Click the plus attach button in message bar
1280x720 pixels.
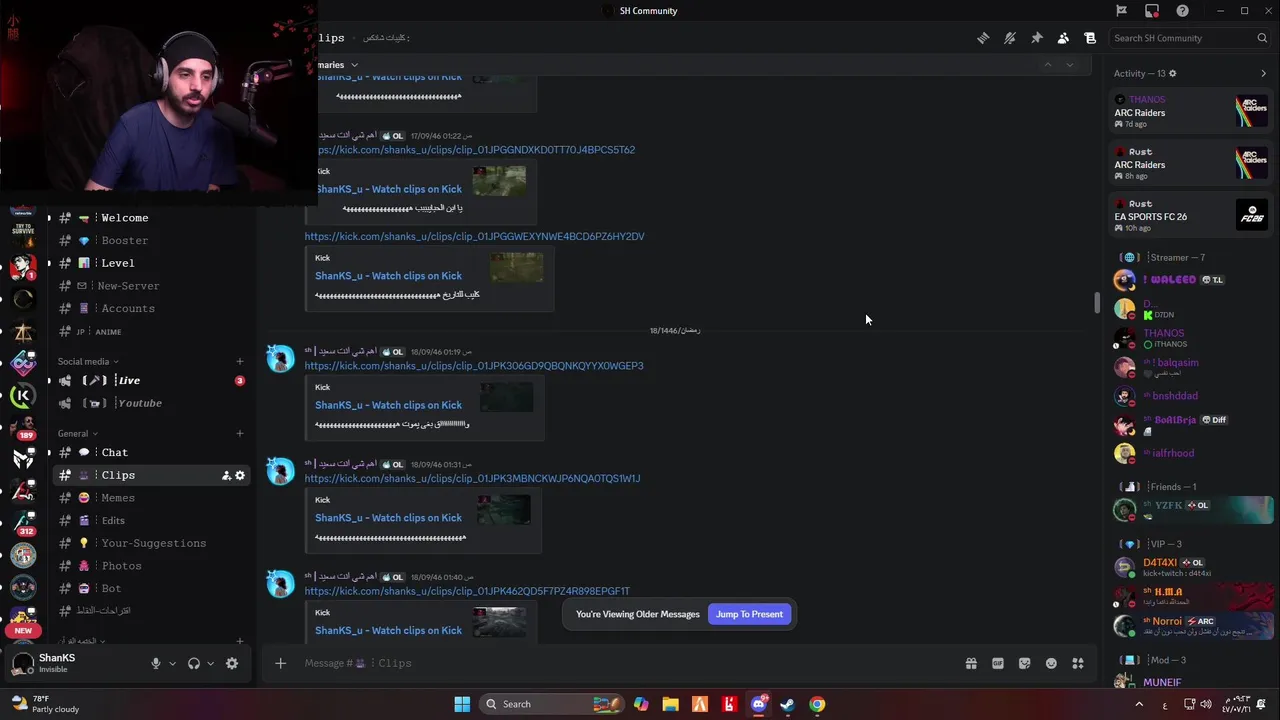(x=280, y=663)
